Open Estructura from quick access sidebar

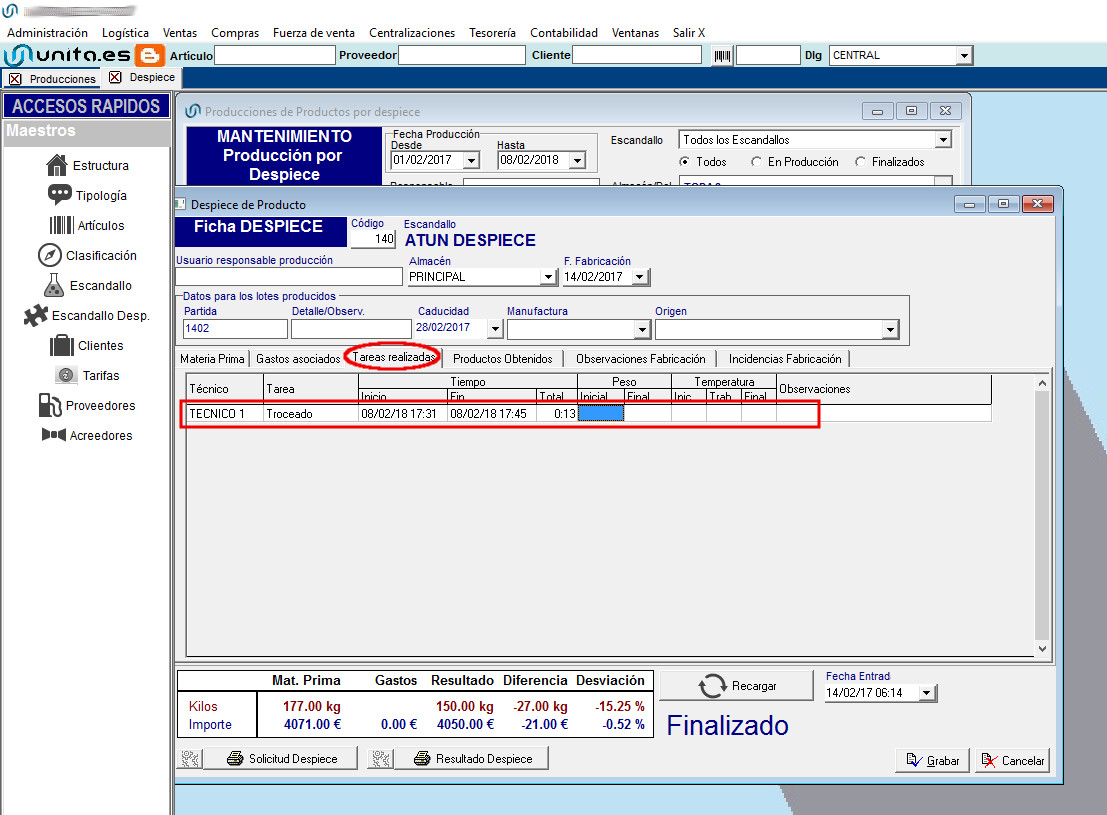[x=88, y=165]
